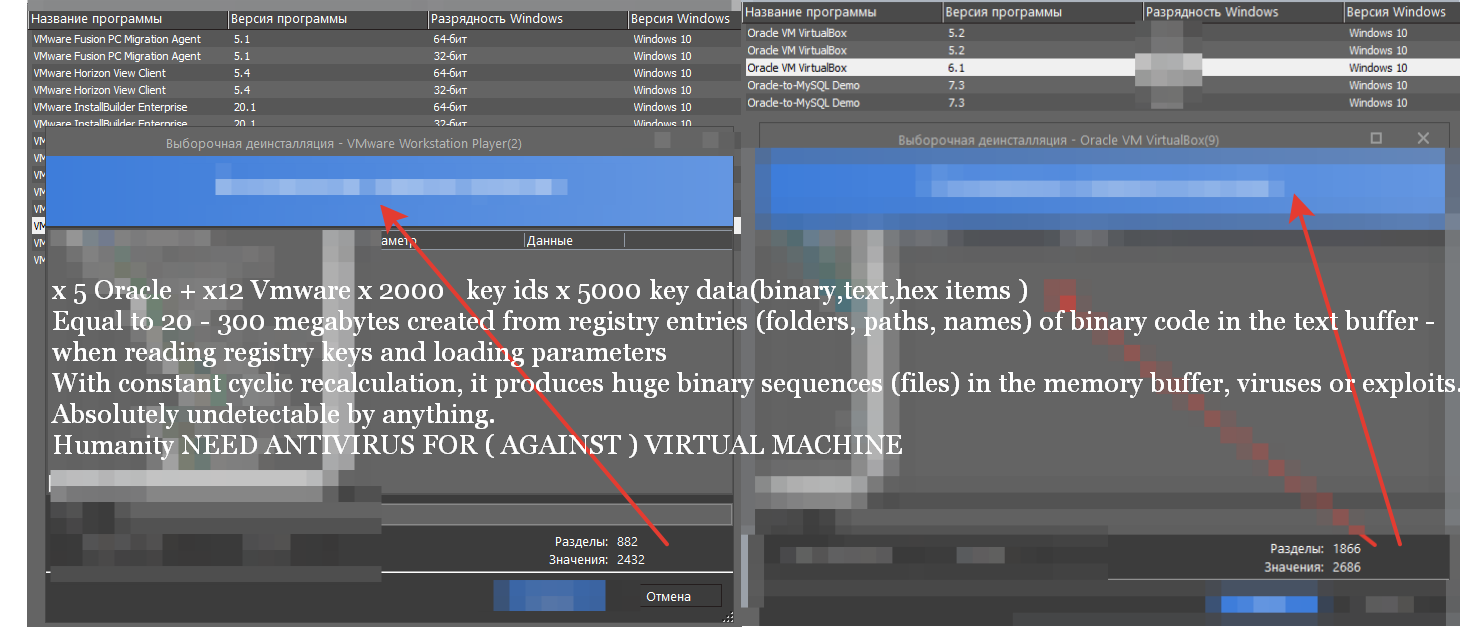Sort Oracle list by Название программы column
This screenshot has height=627, width=1460.
[842, 12]
